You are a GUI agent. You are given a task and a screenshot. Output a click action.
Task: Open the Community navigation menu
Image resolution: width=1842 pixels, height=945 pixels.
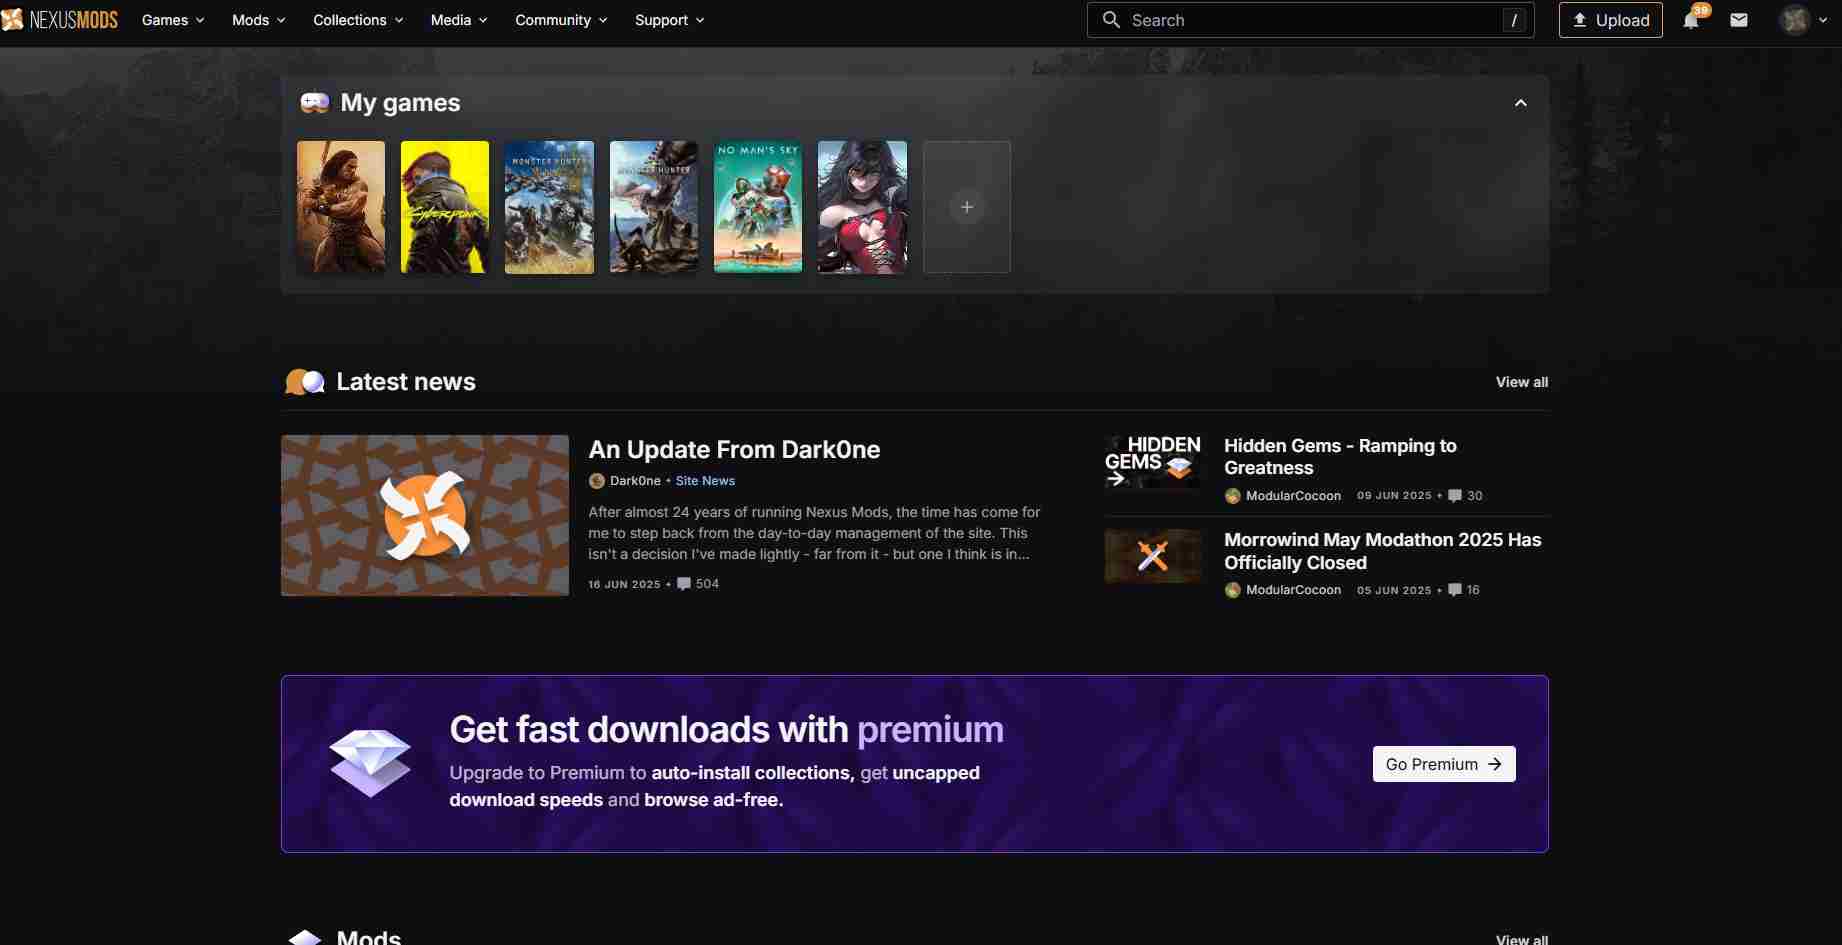click(x=561, y=20)
